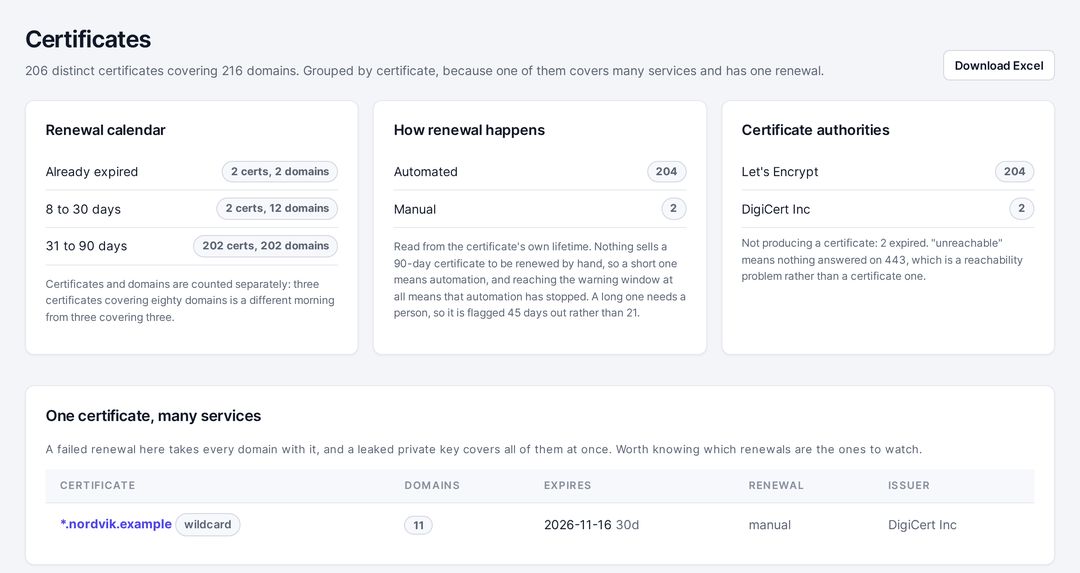Select the Manual renewal label

tap(415, 209)
